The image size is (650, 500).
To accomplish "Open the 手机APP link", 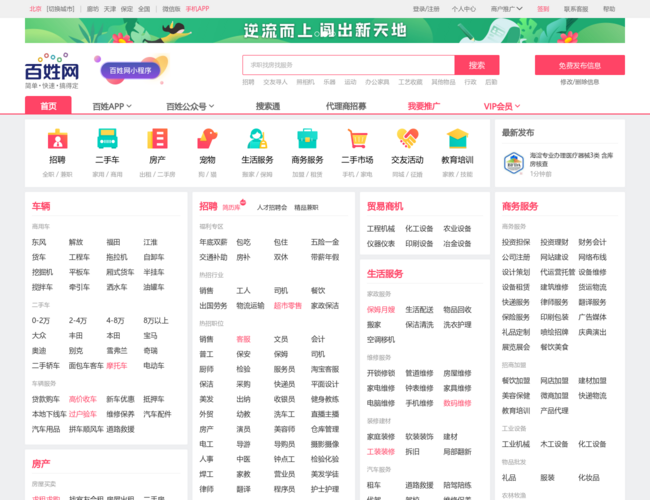I will 197,9.
